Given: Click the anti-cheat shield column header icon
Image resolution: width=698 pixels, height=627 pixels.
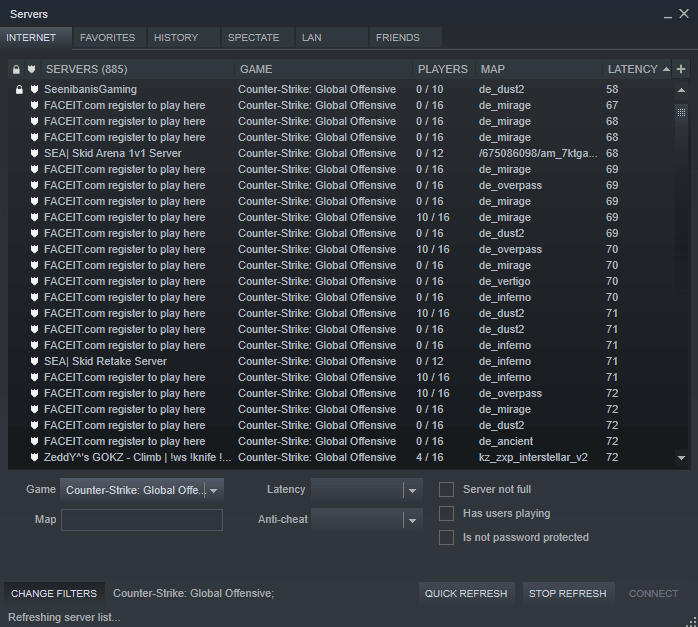Looking at the screenshot, I should (32, 70).
